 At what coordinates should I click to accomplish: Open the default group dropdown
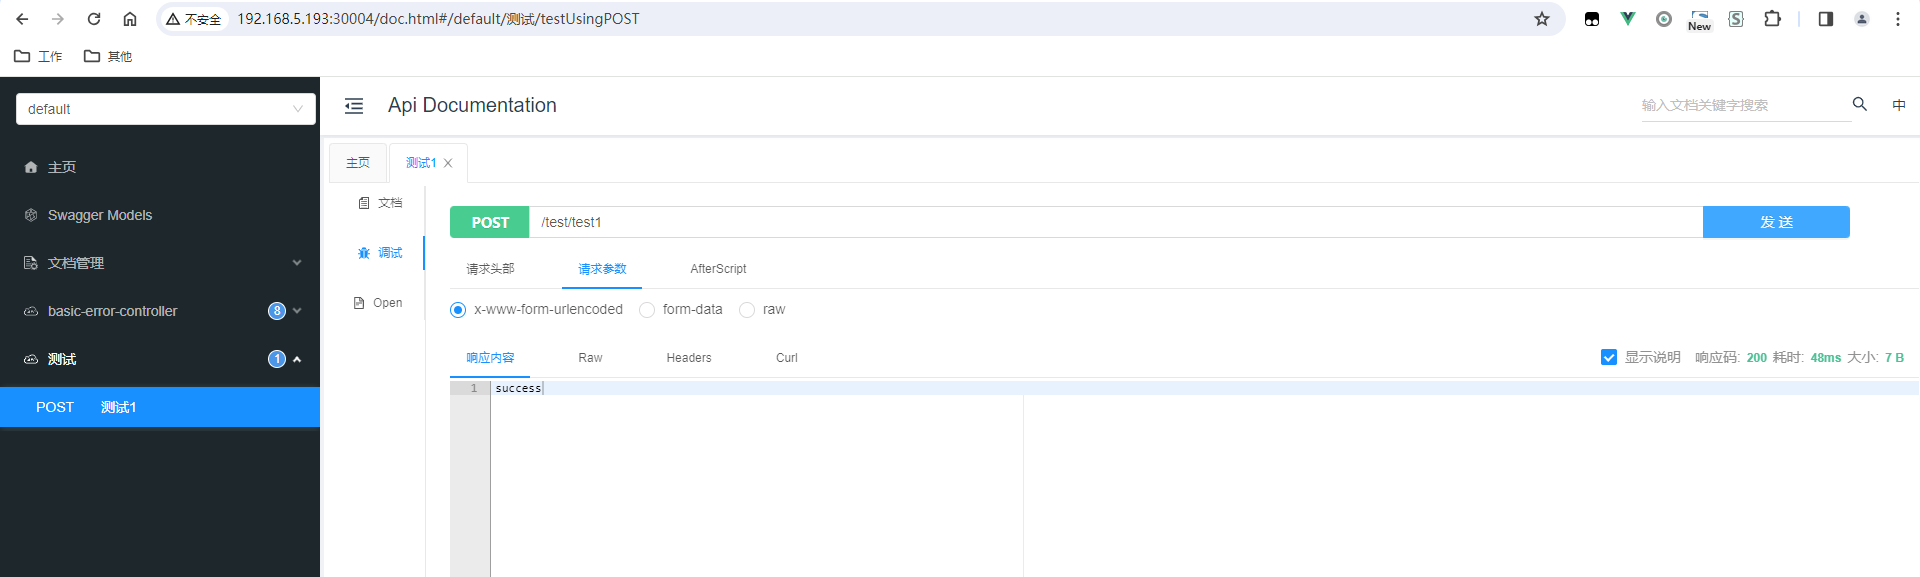point(166,109)
